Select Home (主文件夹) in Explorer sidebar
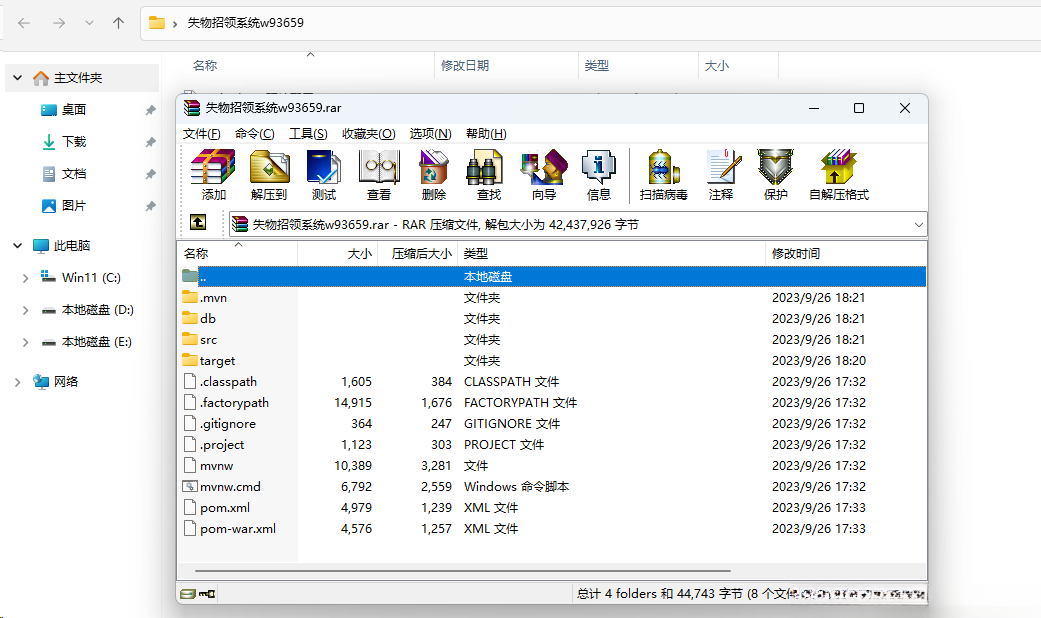 [78, 78]
